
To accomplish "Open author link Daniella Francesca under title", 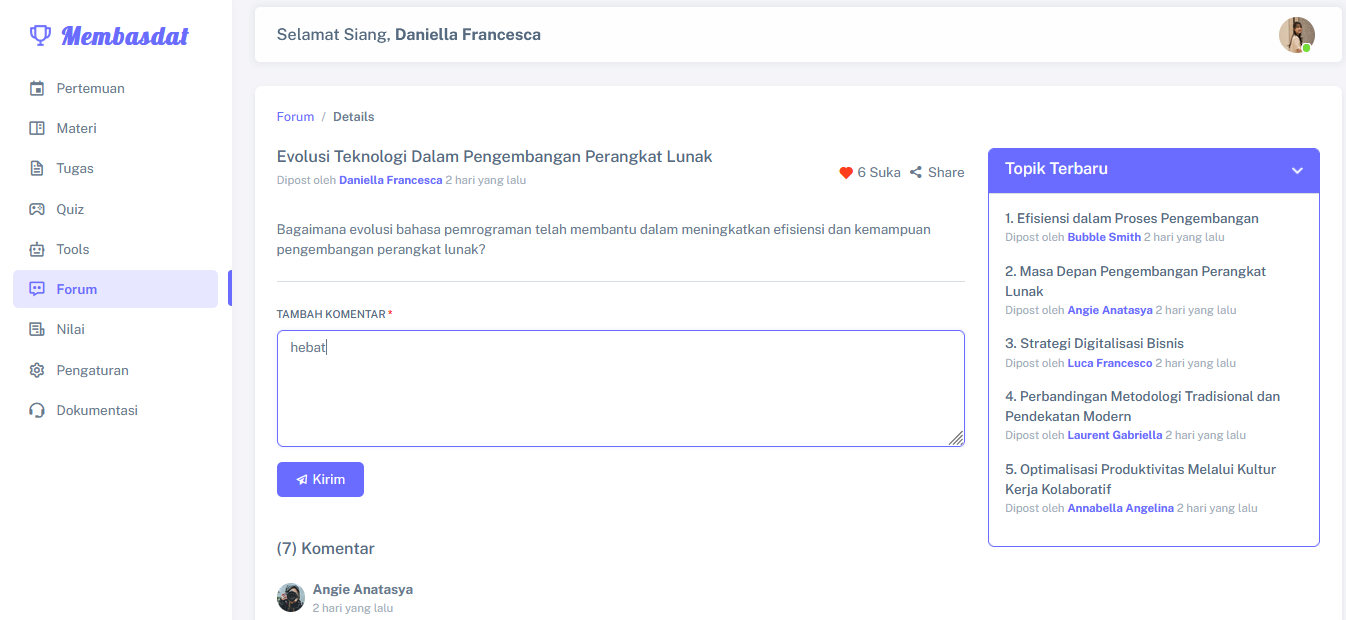I will (390, 180).
